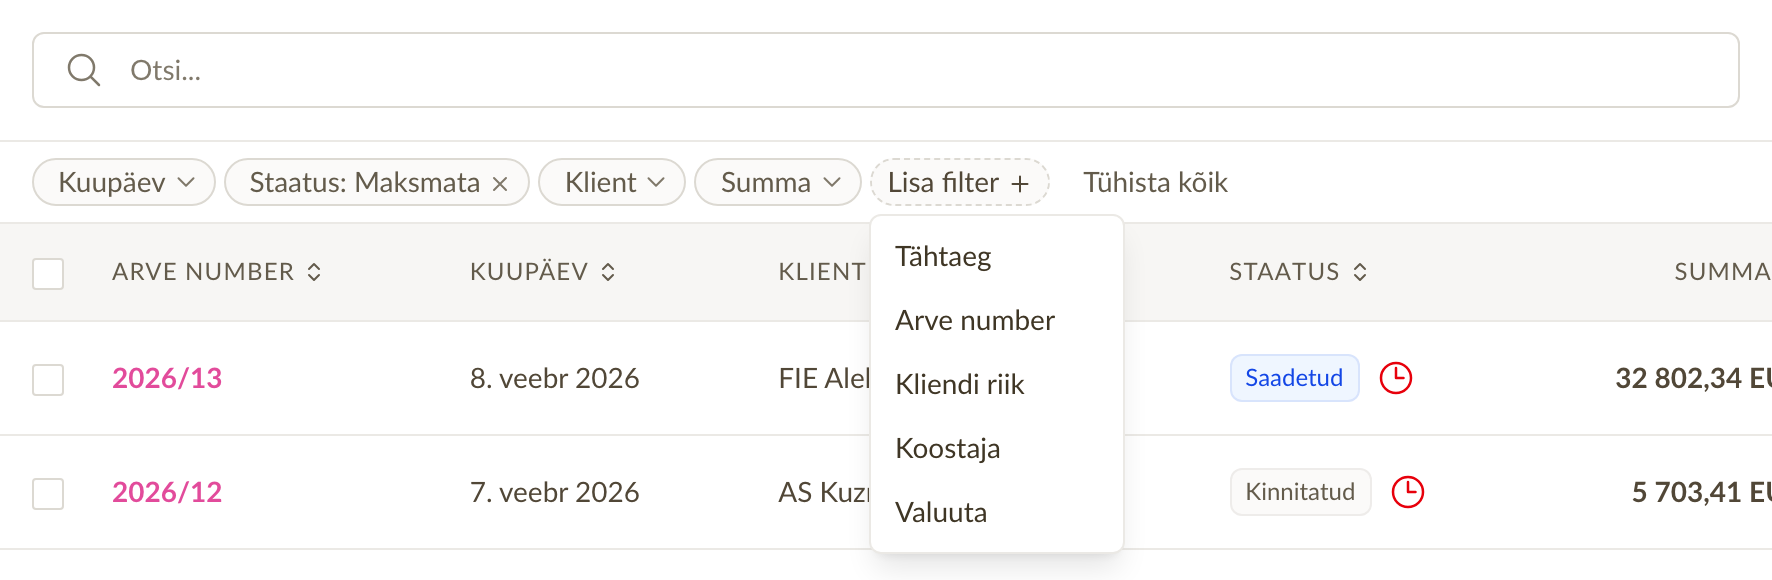Sort by Arve number column arrows
This screenshot has height=580, width=1772.
[x=314, y=272]
